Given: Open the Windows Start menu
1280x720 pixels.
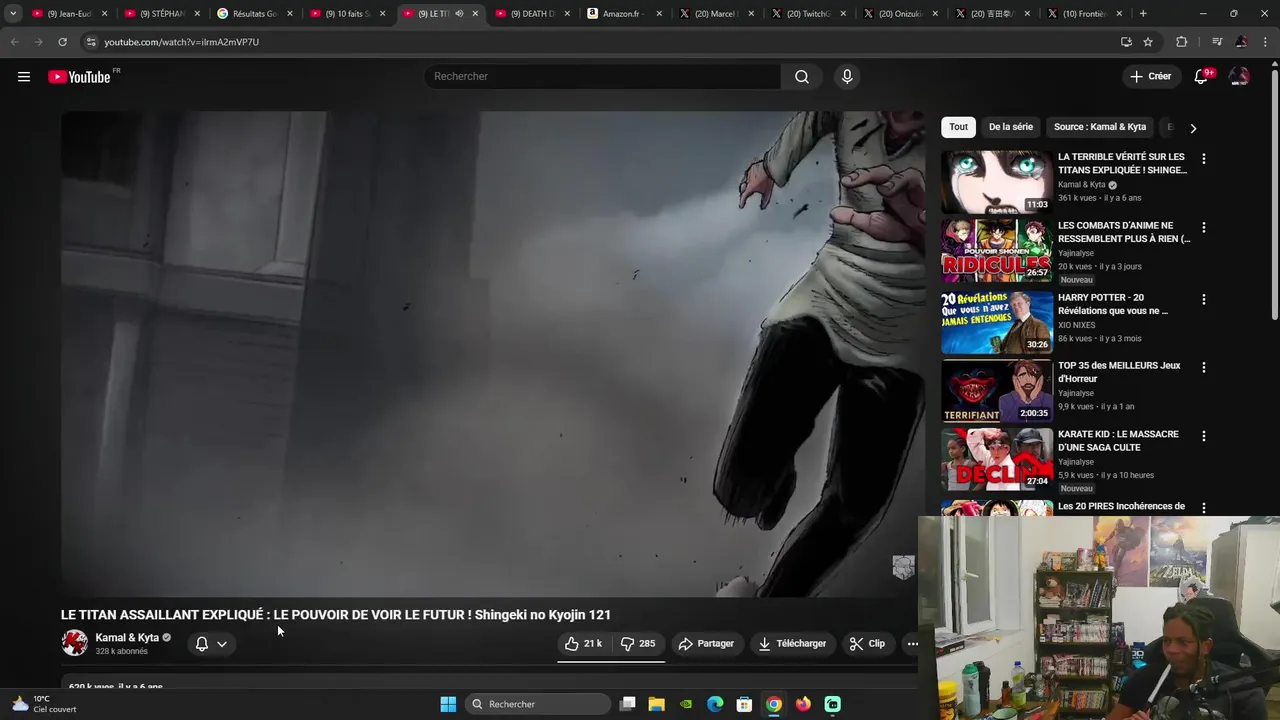Looking at the screenshot, I should (x=448, y=704).
